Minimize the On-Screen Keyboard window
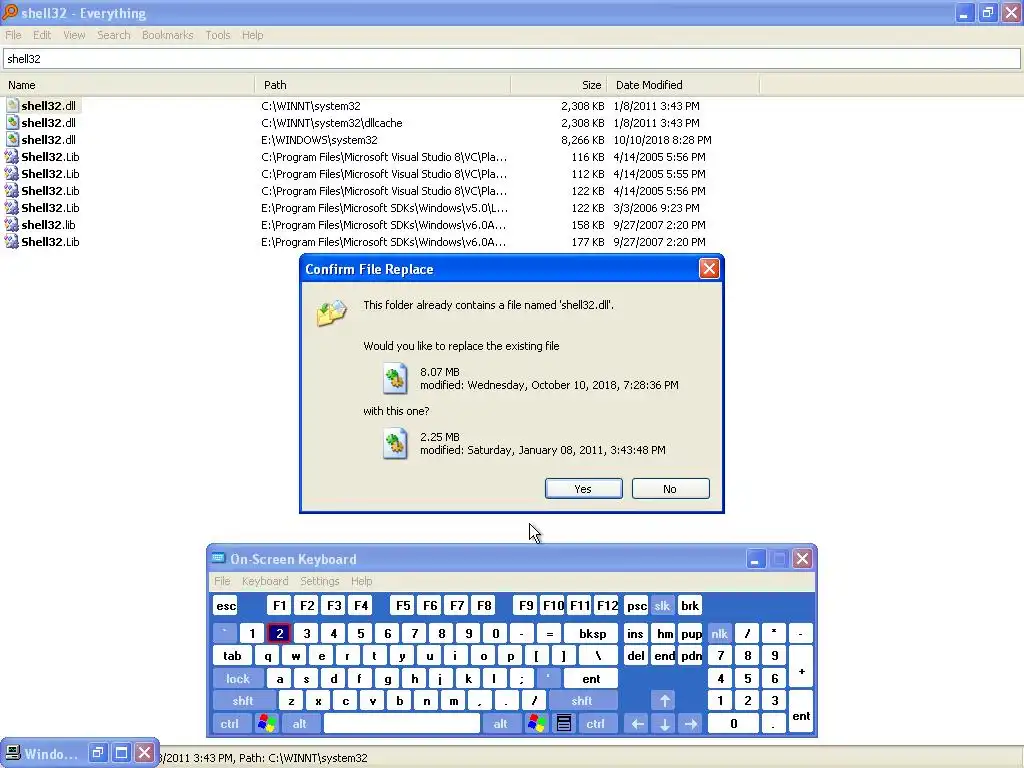 (x=756, y=559)
